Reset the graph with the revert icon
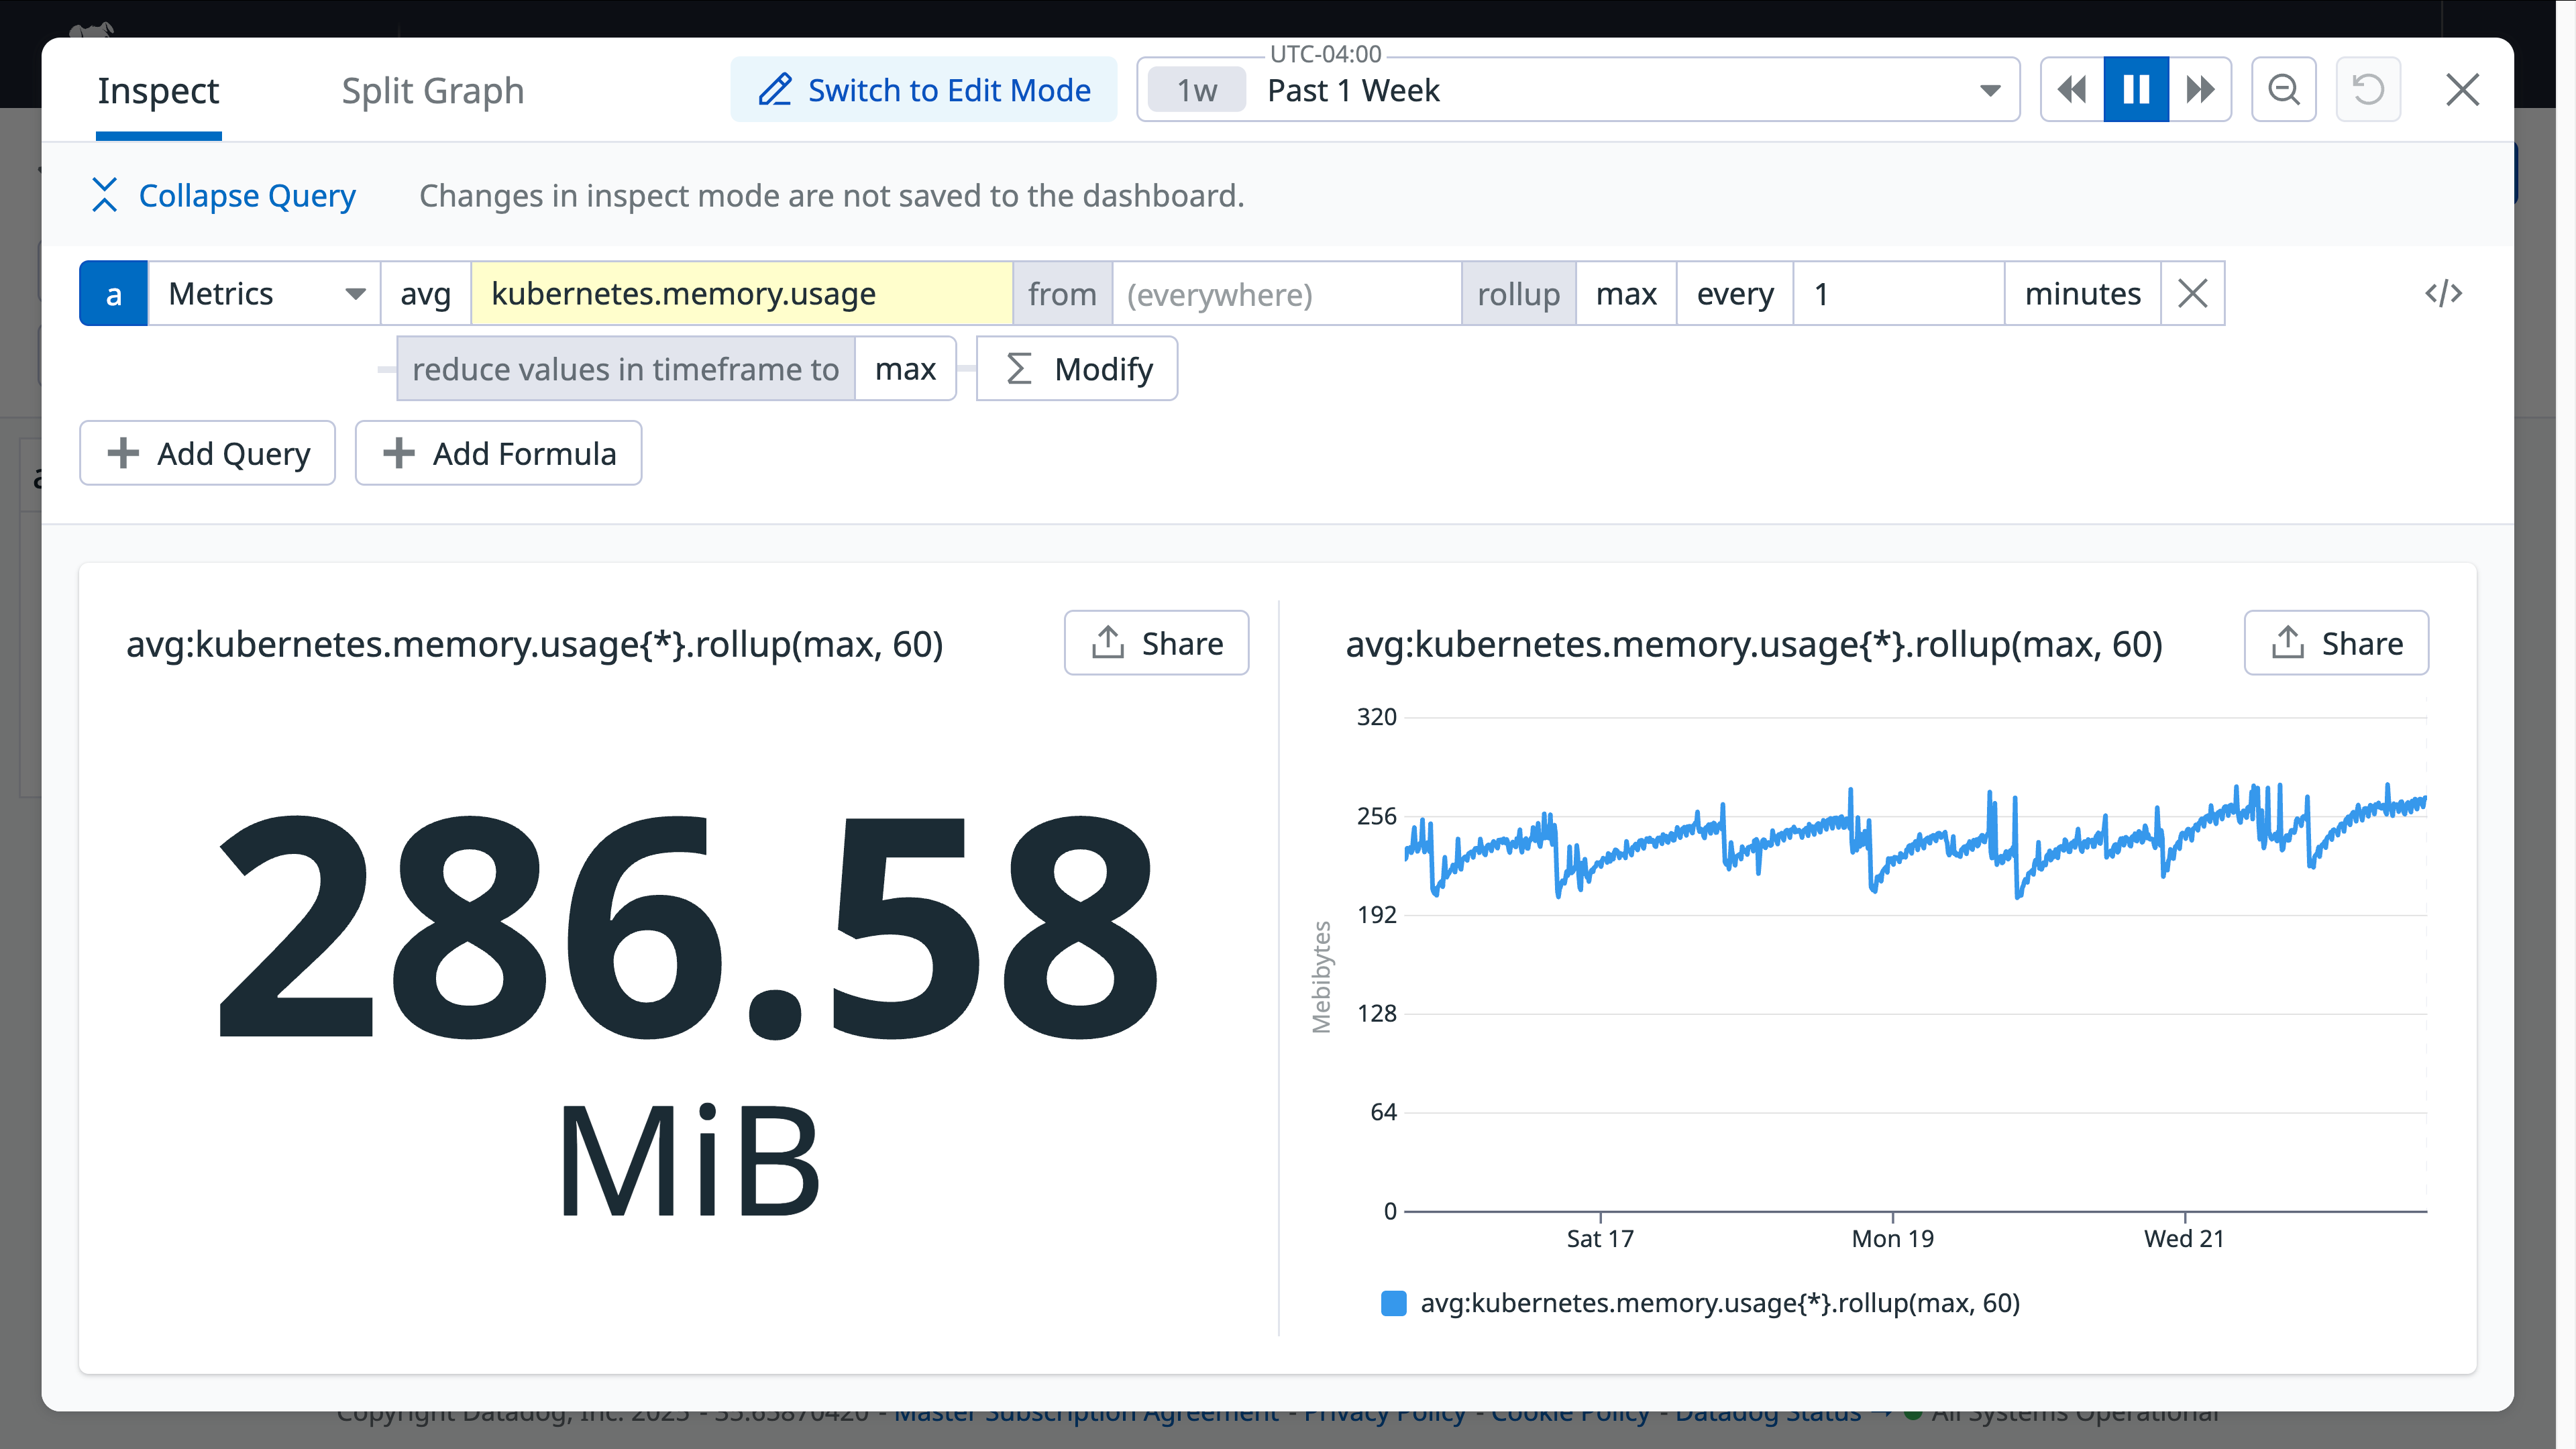 pyautogui.click(x=2367, y=89)
